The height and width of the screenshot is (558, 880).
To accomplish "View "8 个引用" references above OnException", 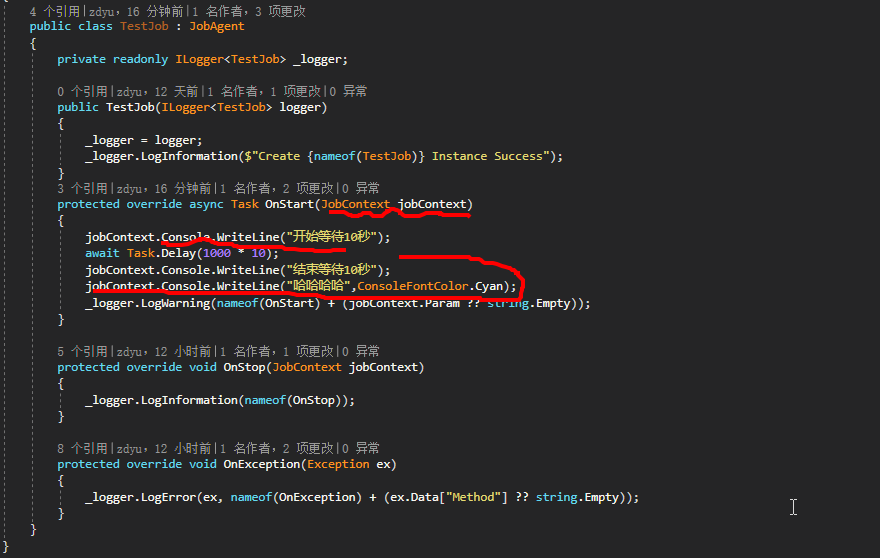I will pos(84,448).
